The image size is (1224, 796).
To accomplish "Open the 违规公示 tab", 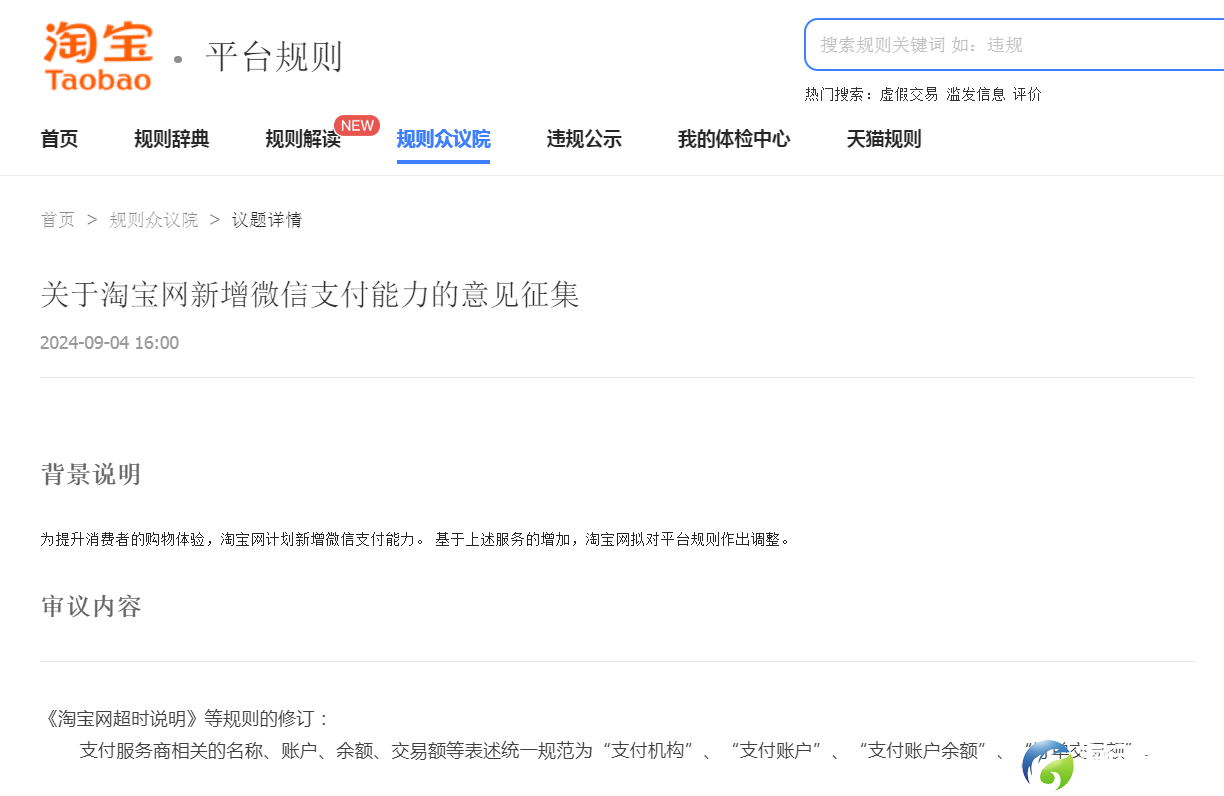I will (x=584, y=139).
